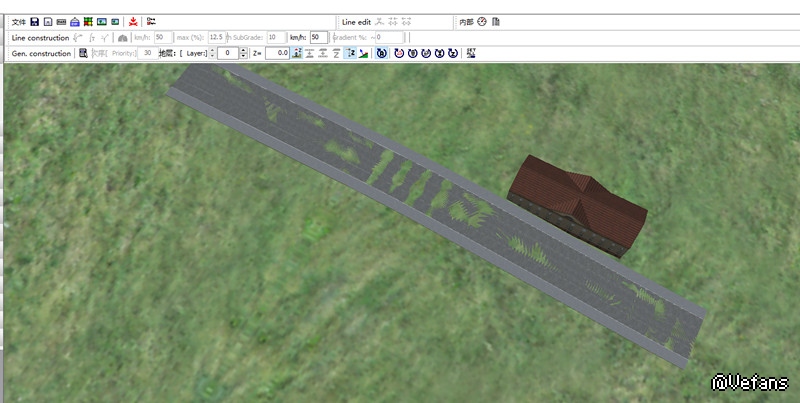This screenshot has width=800, height=403.
Task: Click the Z= height input field
Action: click(x=277, y=53)
